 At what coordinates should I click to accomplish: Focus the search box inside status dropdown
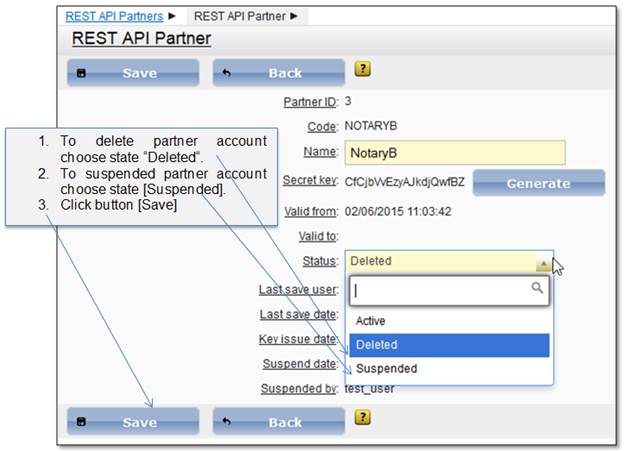(440, 289)
